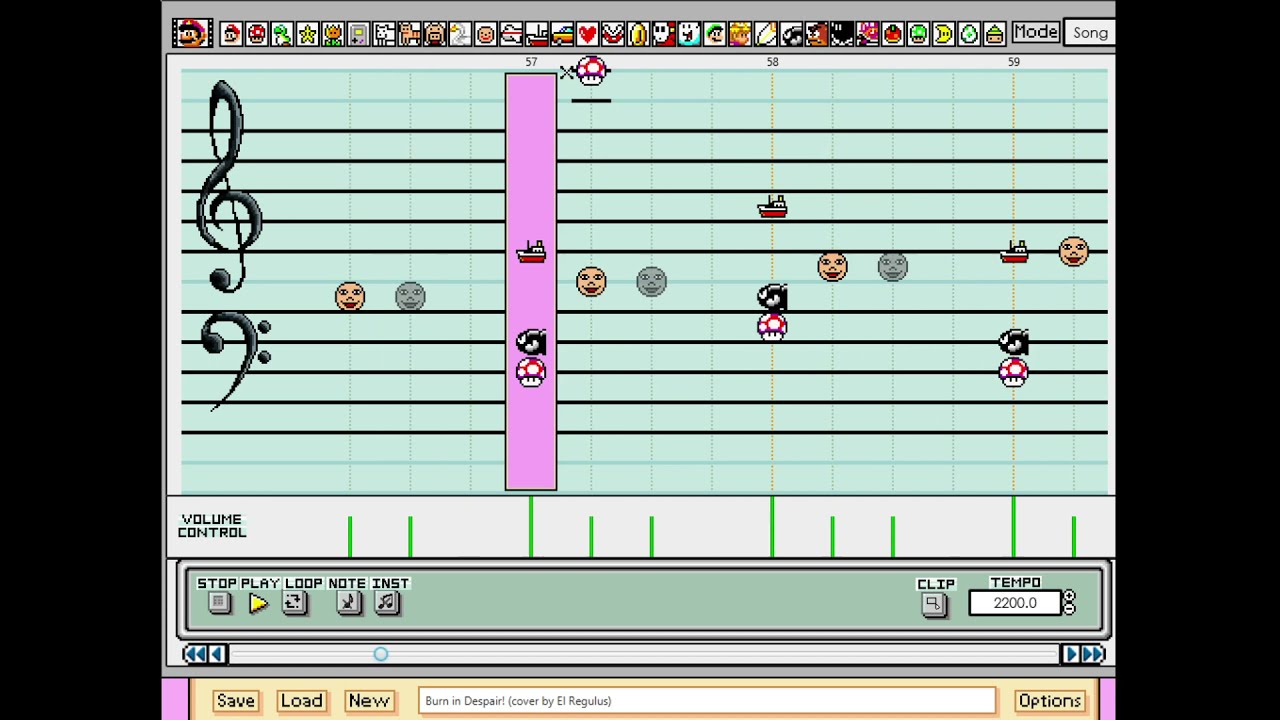Toggle the Loop button
Screen dimensions: 1280x720
[293, 603]
